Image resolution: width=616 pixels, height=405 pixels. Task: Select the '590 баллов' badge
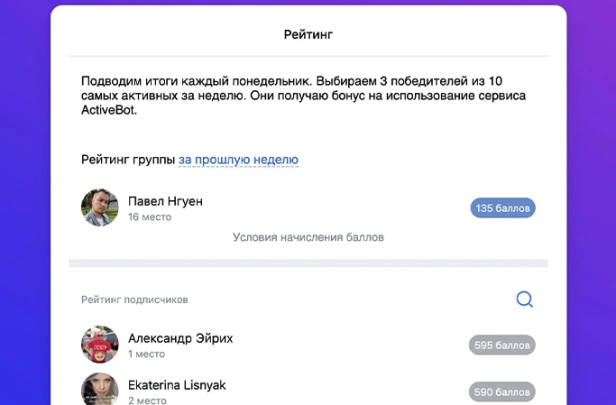[x=502, y=392]
